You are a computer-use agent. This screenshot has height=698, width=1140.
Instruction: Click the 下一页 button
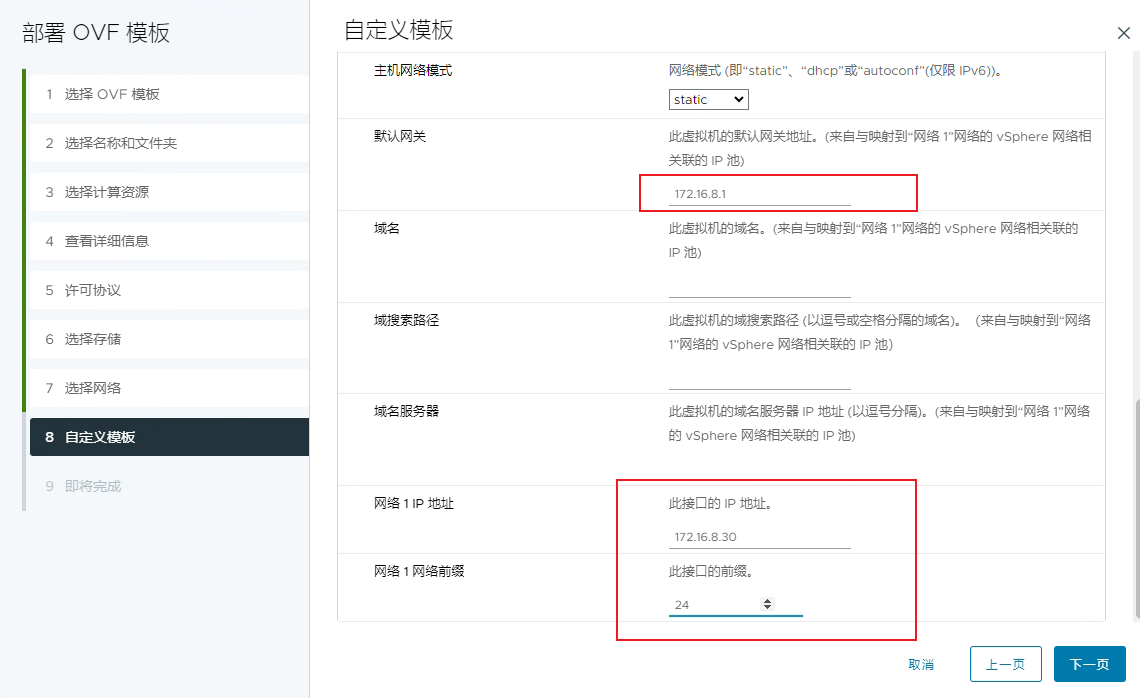pyautogui.click(x=1089, y=664)
